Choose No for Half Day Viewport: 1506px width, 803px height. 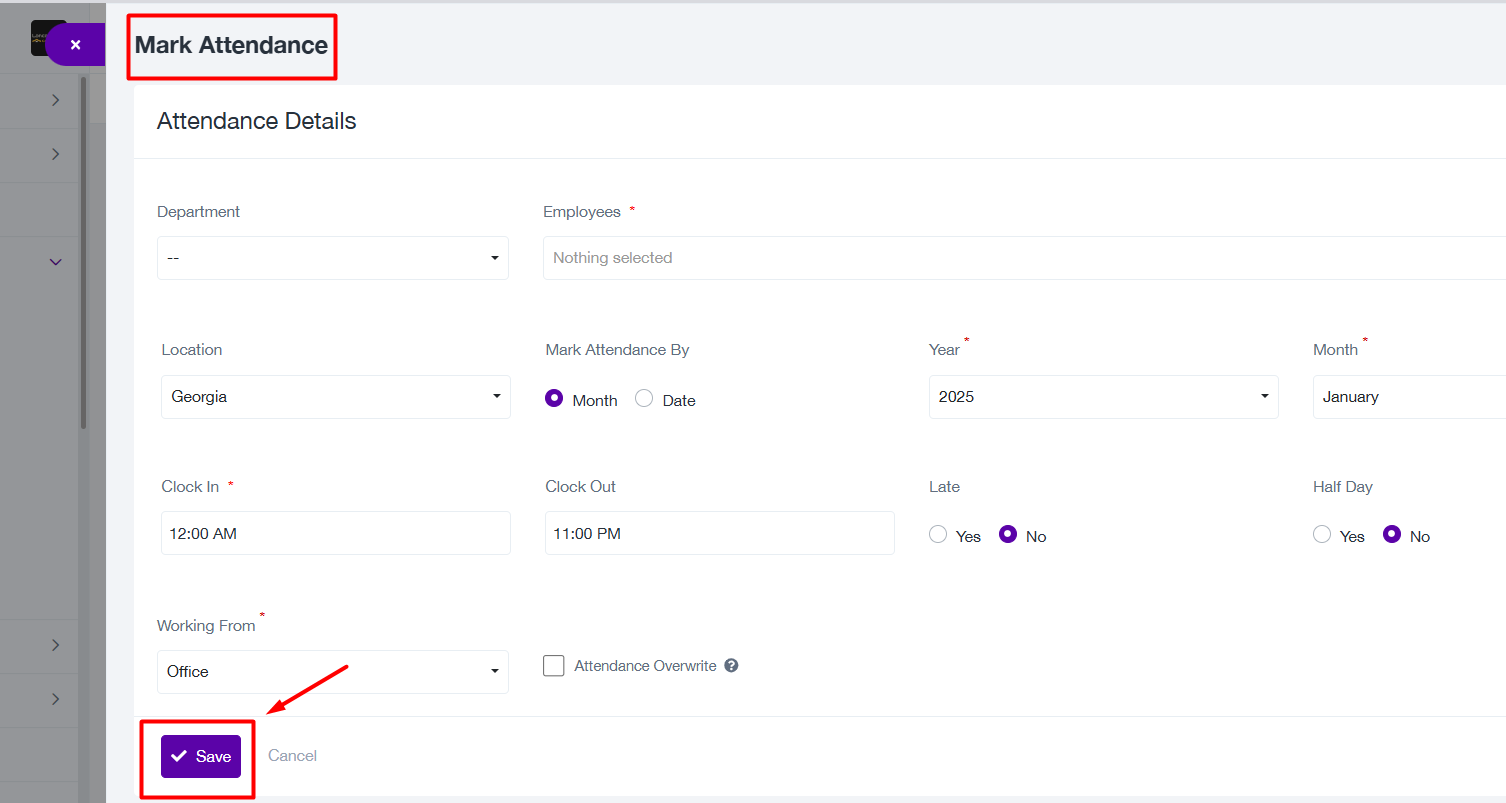[x=1392, y=534]
